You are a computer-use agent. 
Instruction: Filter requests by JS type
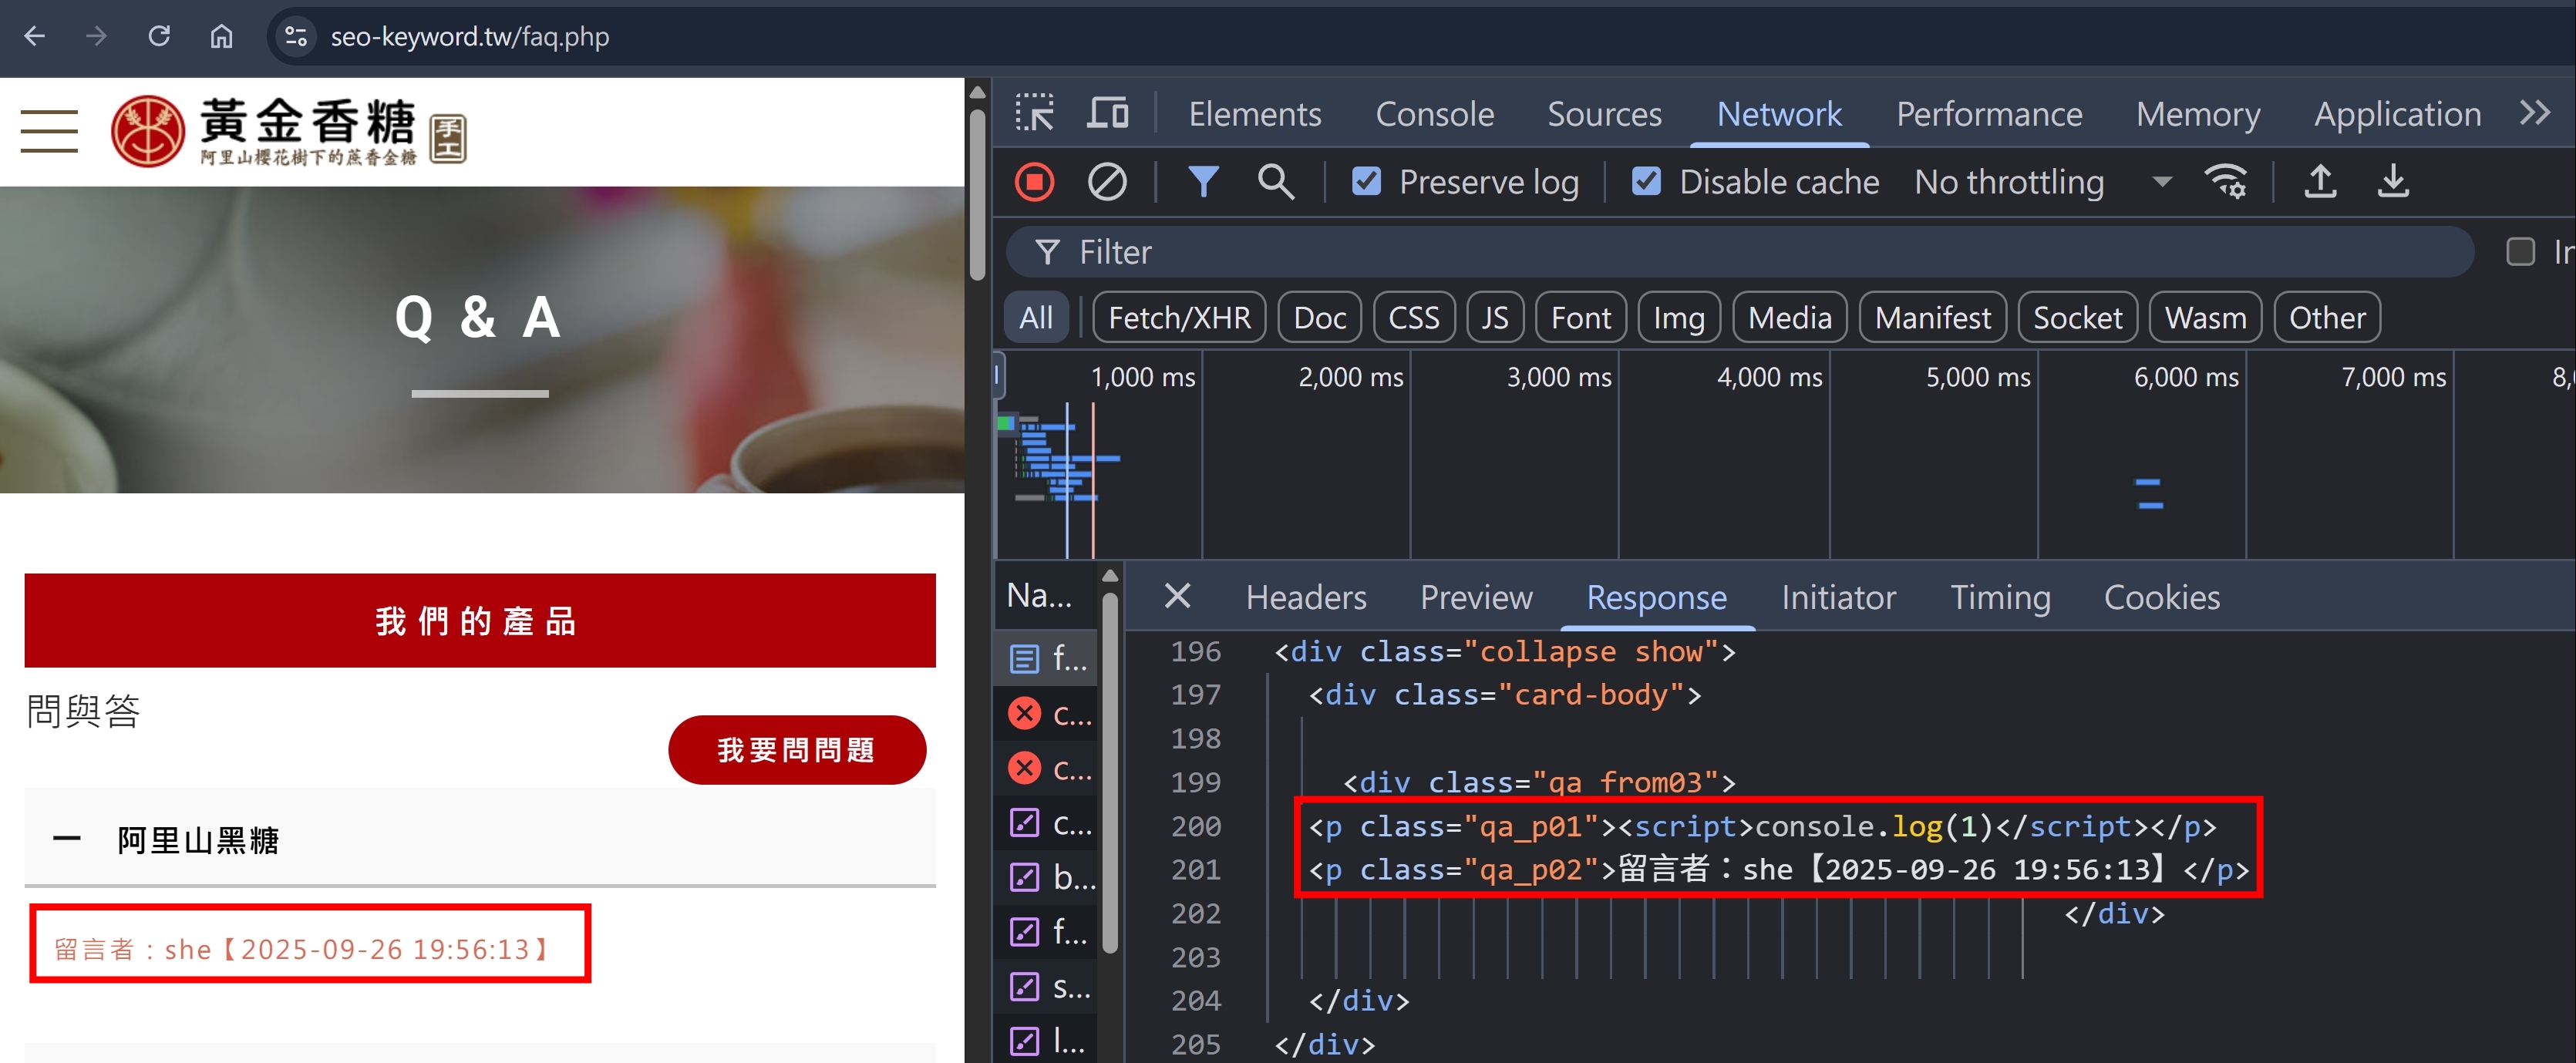coord(1495,317)
